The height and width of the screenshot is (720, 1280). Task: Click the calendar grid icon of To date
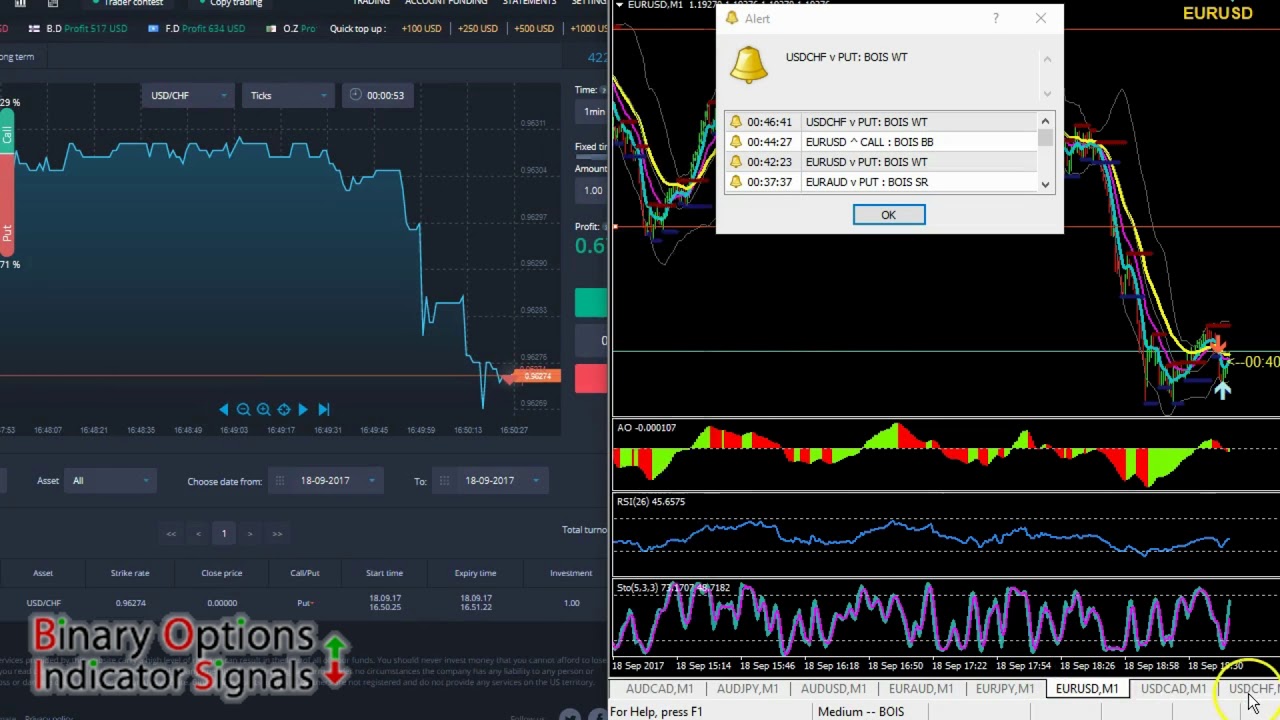click(444, 481)
